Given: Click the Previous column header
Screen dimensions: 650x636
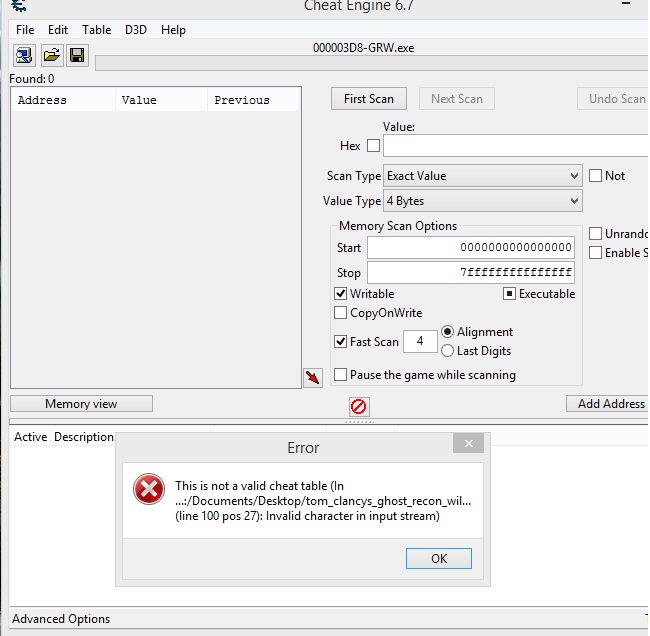Looking at the screenshot, I should pyautogui.click(x=254, y=100).
